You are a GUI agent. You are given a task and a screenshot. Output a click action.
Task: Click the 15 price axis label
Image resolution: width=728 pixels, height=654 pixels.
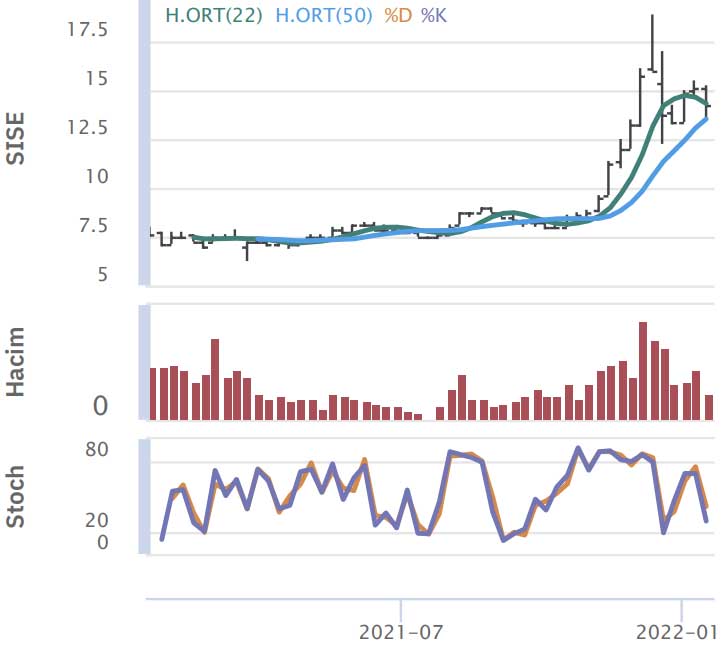pyautogui.click(x=97, y=79)
